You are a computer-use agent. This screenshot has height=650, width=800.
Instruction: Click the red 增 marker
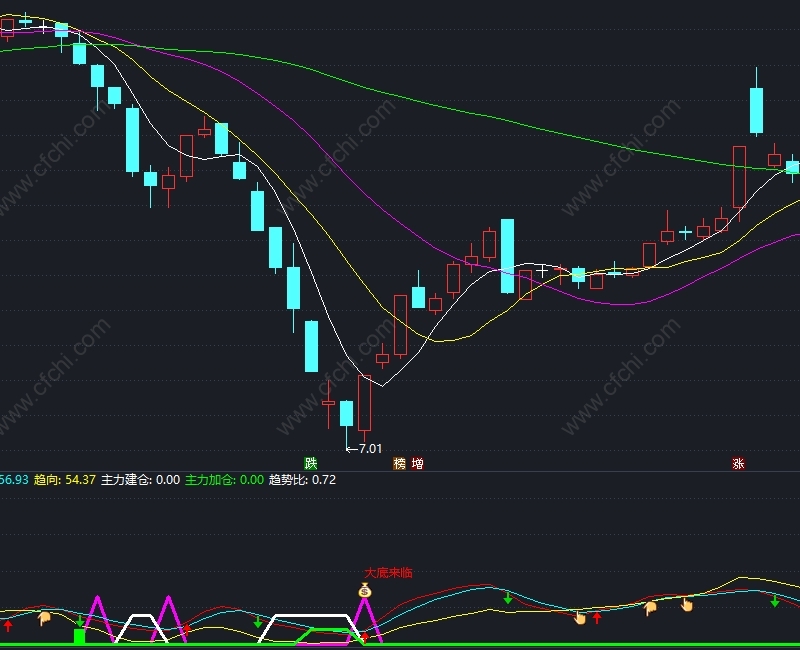tap(417, 463)
